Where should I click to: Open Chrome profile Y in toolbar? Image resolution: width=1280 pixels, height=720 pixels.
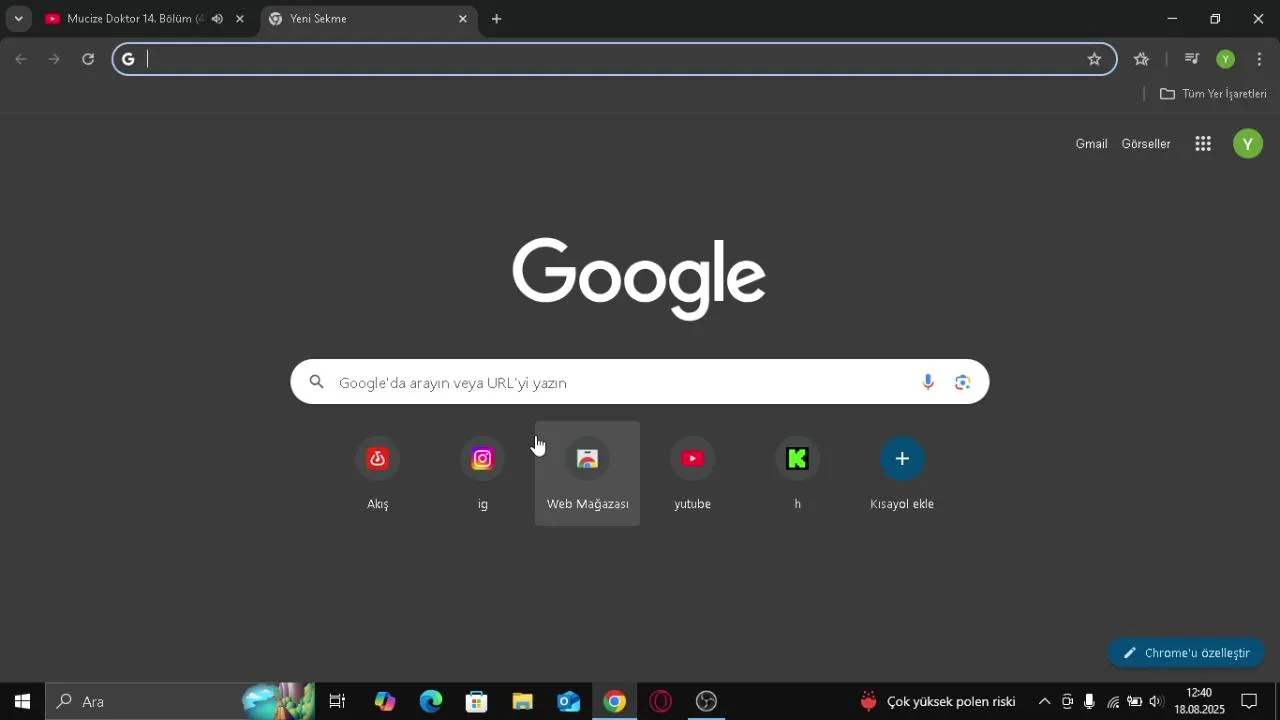(x=1225, y=59)
